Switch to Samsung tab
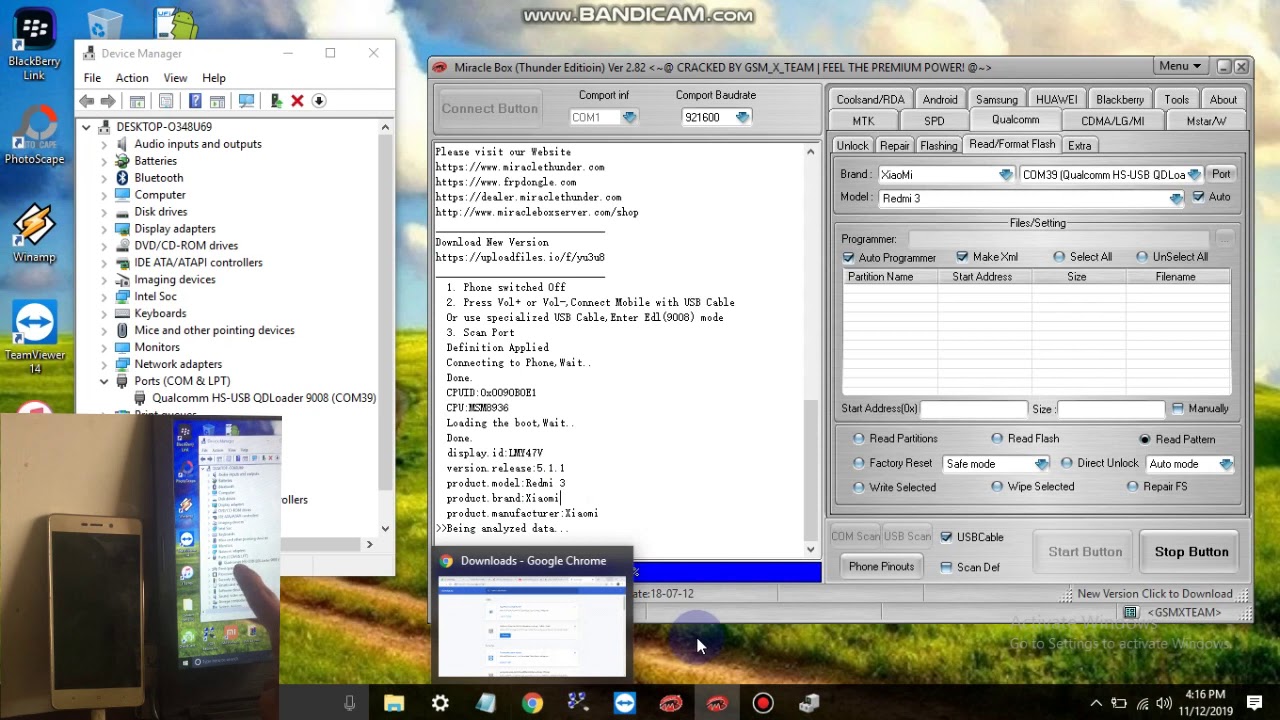The image size is (1280, 720). pyautogui.click(x=997, y=100)
